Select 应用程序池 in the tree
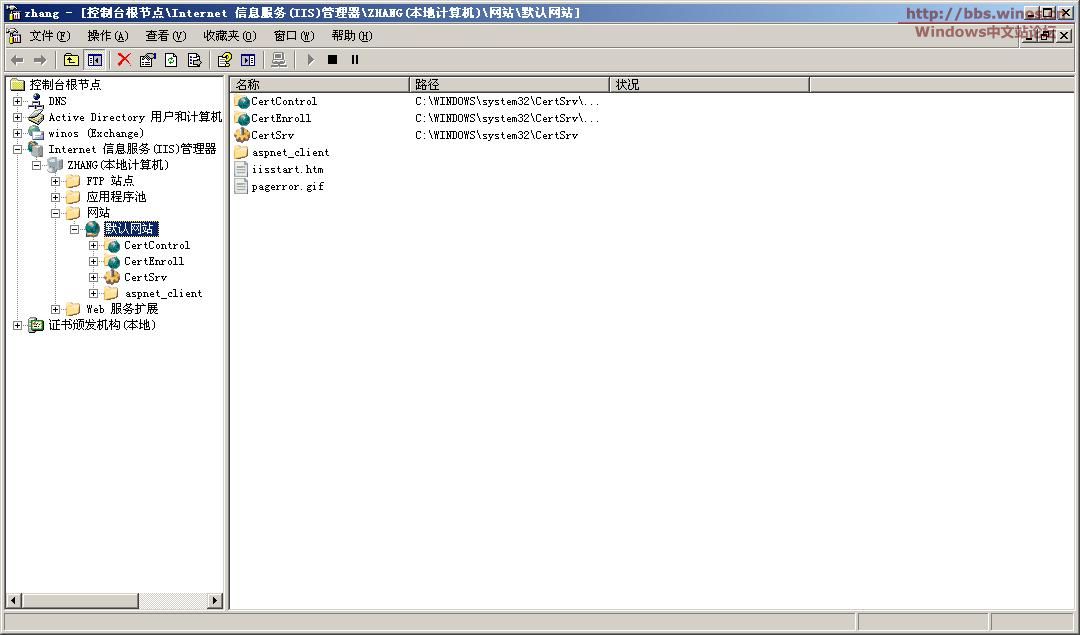Image resolution: width=1080 pixels, height=635 pixels. 116,197
